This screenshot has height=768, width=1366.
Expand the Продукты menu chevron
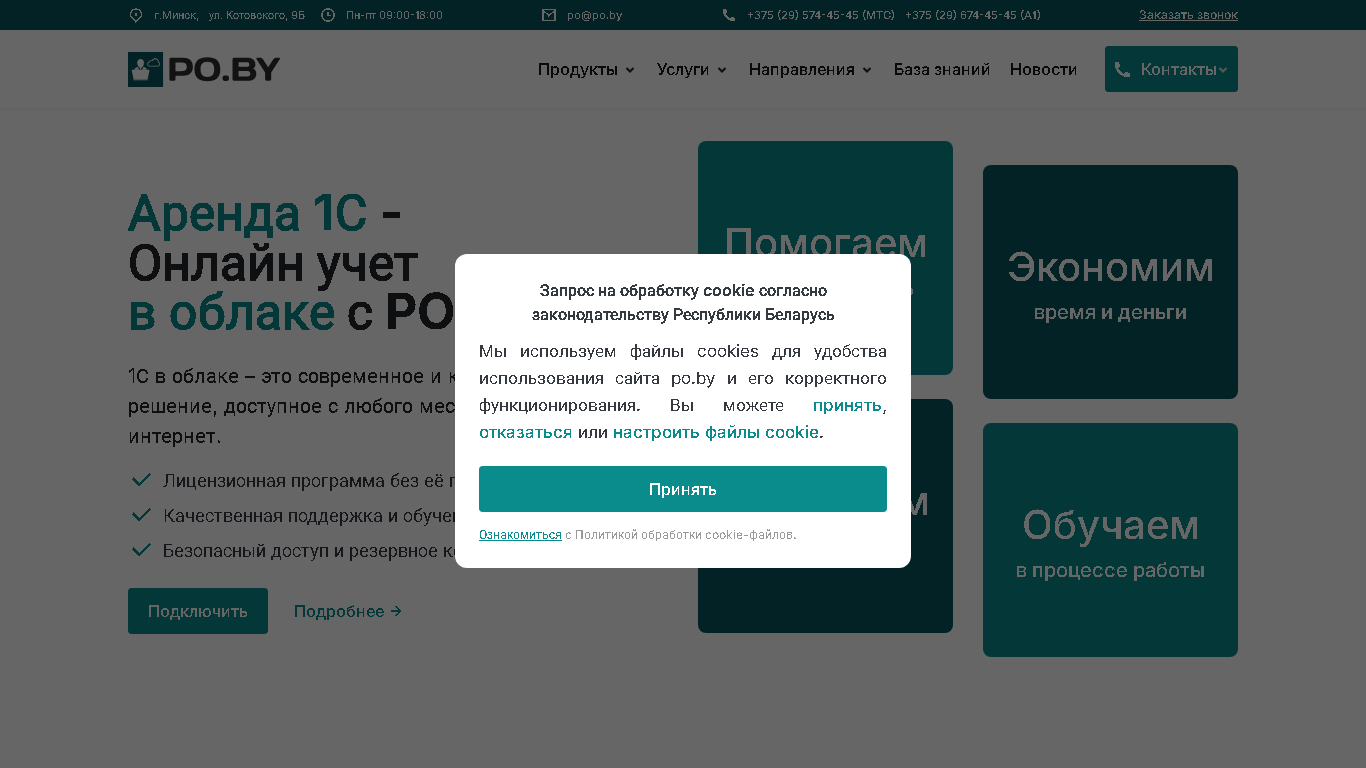pyautogui.click(x=630, y=70)
